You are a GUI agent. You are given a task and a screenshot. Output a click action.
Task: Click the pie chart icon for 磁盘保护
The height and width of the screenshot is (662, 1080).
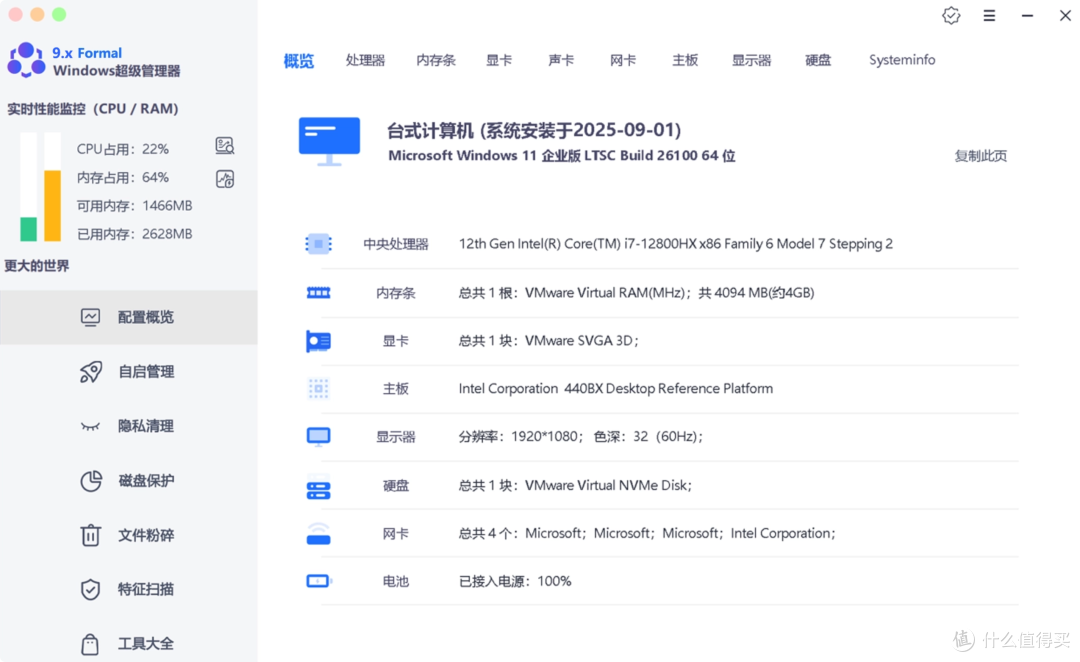(x=90, y=481)
